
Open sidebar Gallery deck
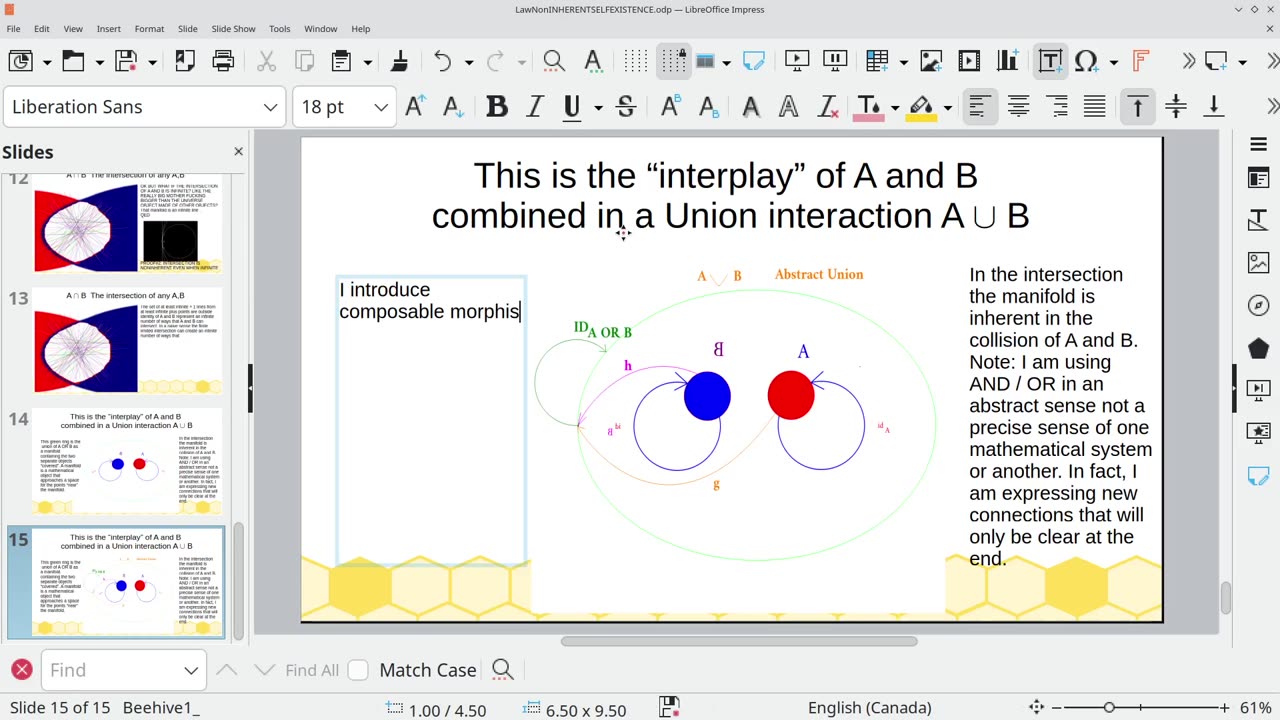coord(1258,263)
